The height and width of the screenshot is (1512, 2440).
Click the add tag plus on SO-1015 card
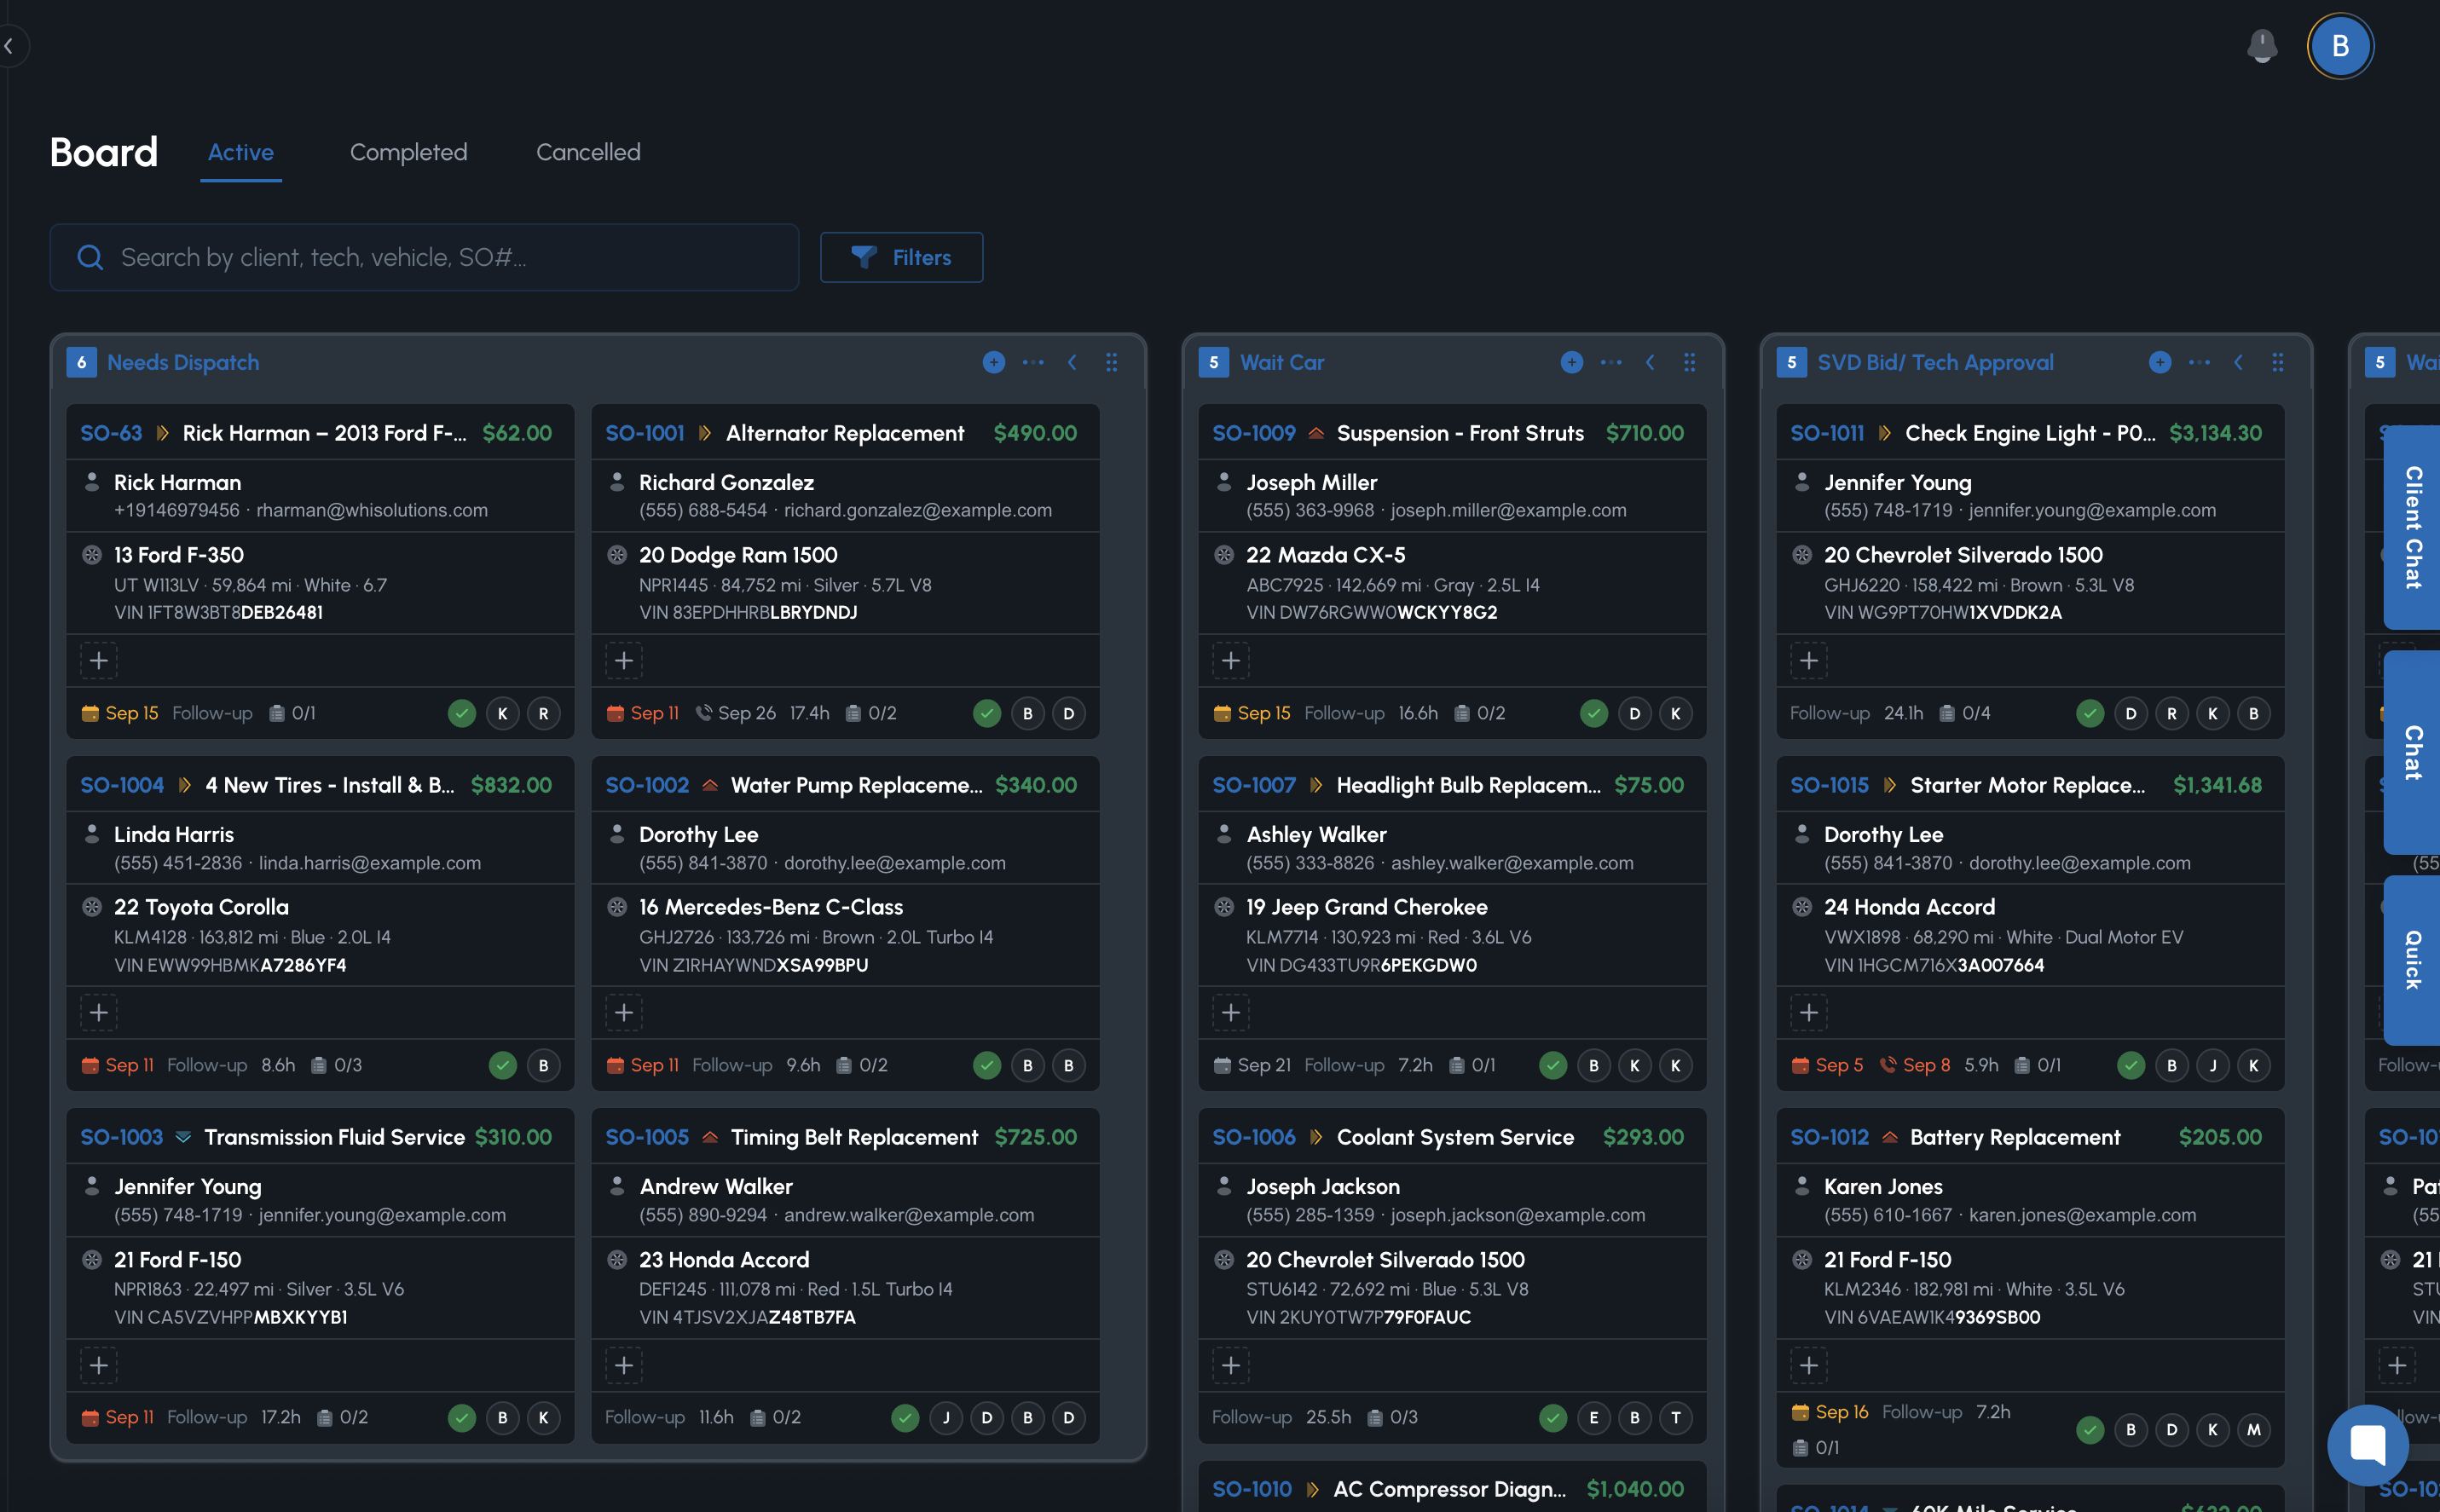pos(1809,1012)
